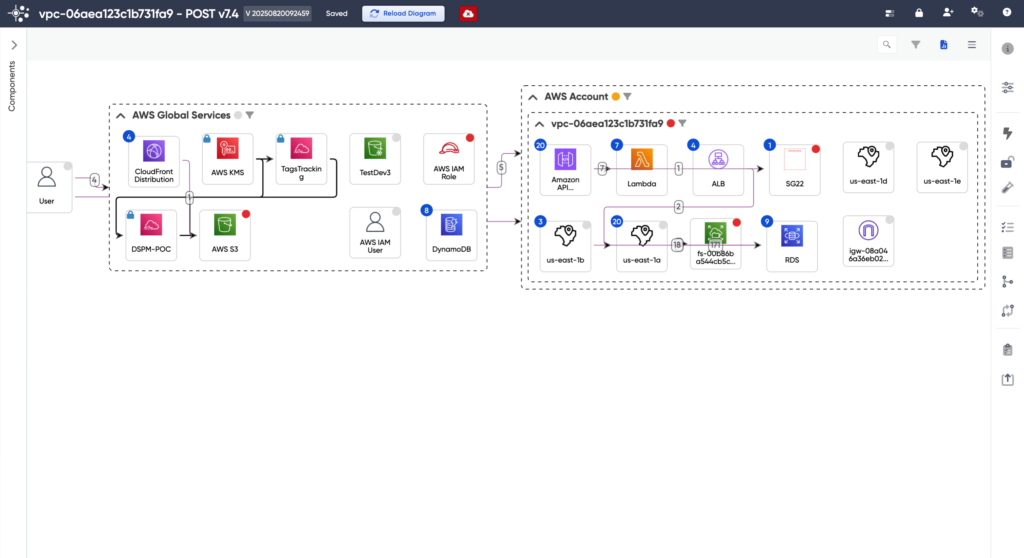The width and height of the screenshot is (1024, 558).
Task: Open the sliders settings panel
Action: pos(1008,88)
